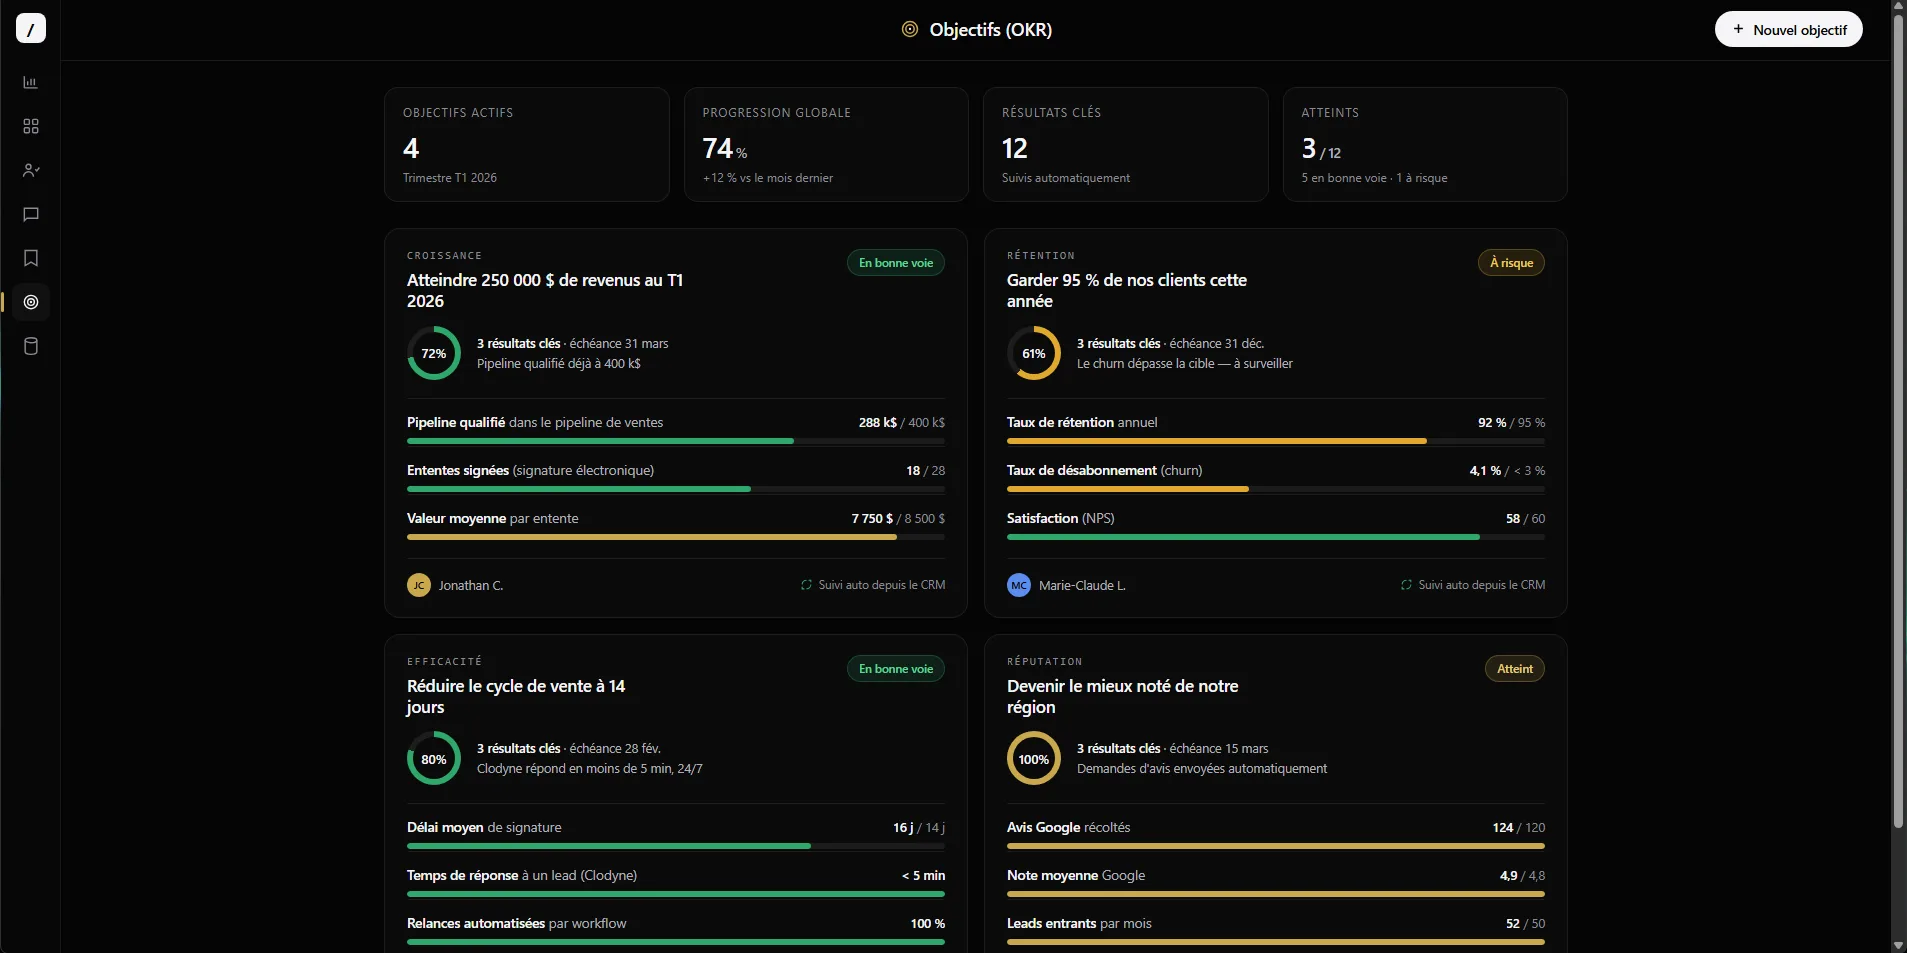The image size is (1907, 953).
Task: Click the À risque status badge
Action: tap(1511, 263)
